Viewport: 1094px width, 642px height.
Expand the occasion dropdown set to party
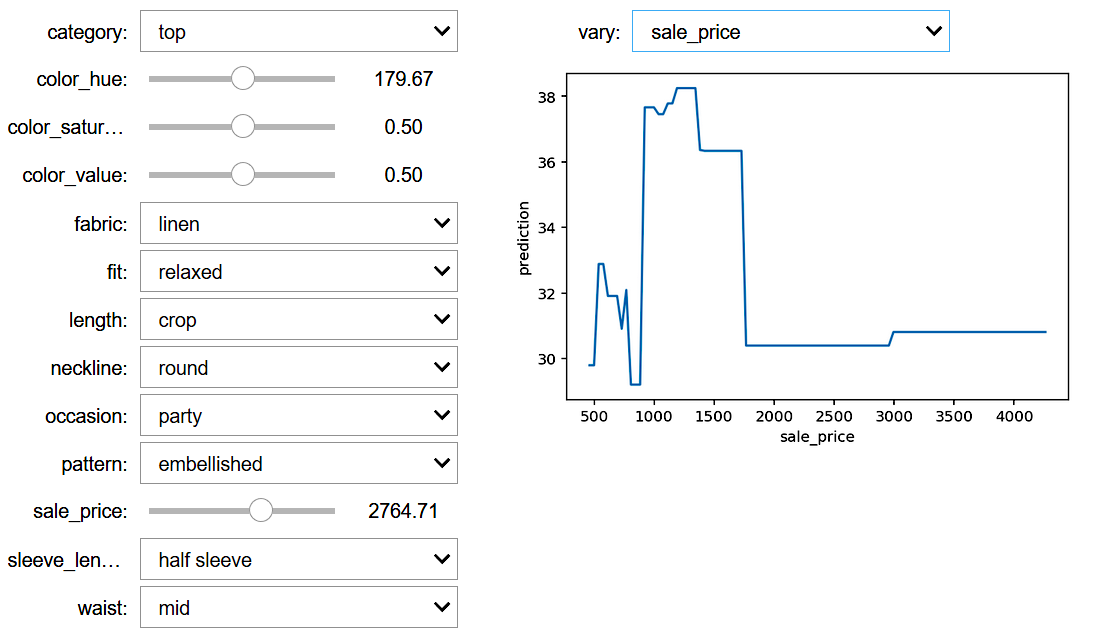pos(298,416)
